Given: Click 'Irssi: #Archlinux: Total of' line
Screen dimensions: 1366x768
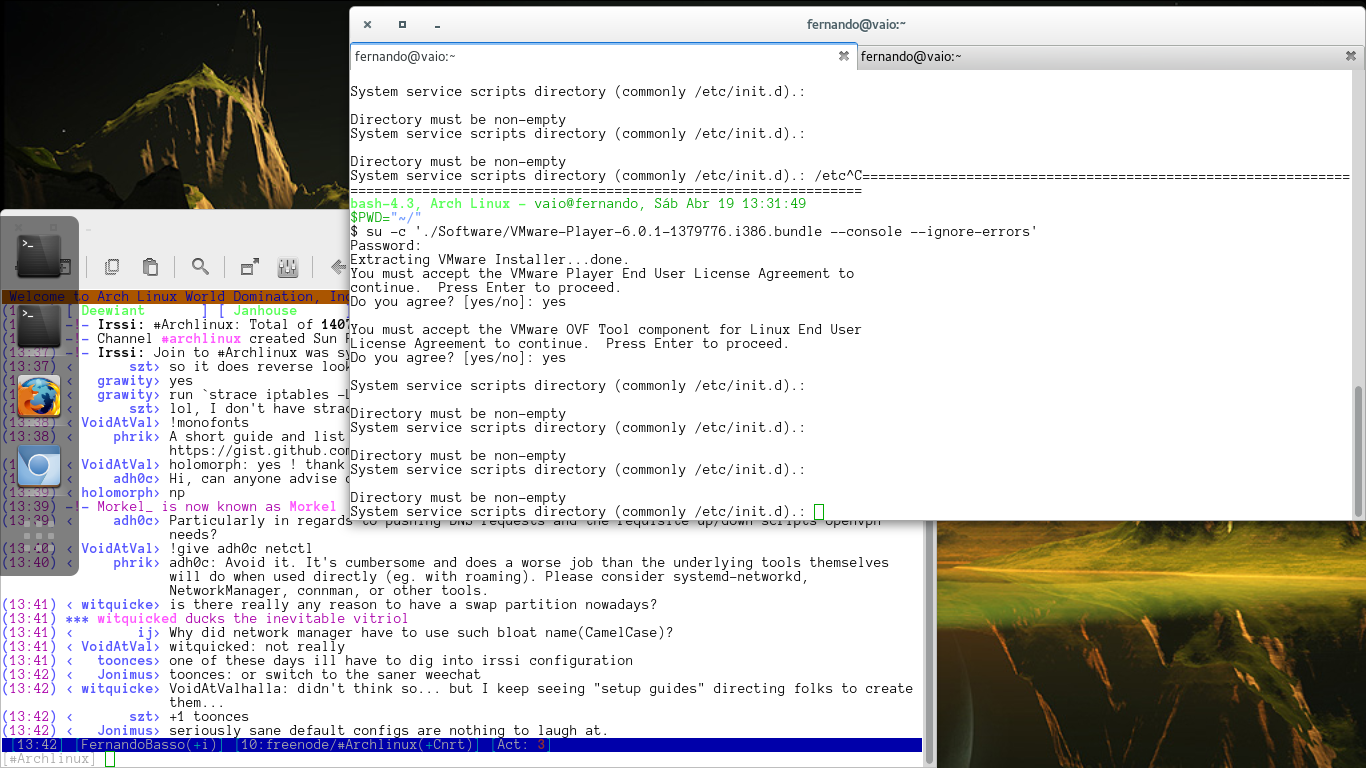Looking at the screenshot, I should (222, 325).
